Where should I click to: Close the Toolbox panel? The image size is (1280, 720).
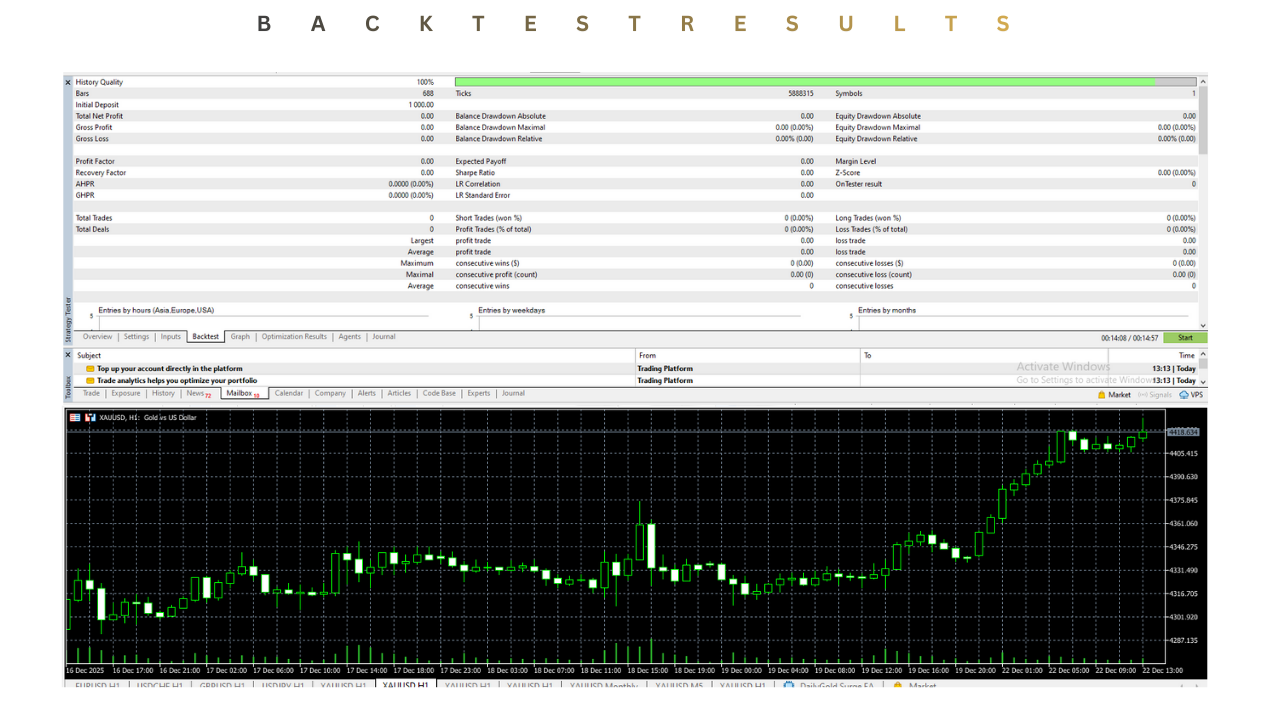click(68, 355)
